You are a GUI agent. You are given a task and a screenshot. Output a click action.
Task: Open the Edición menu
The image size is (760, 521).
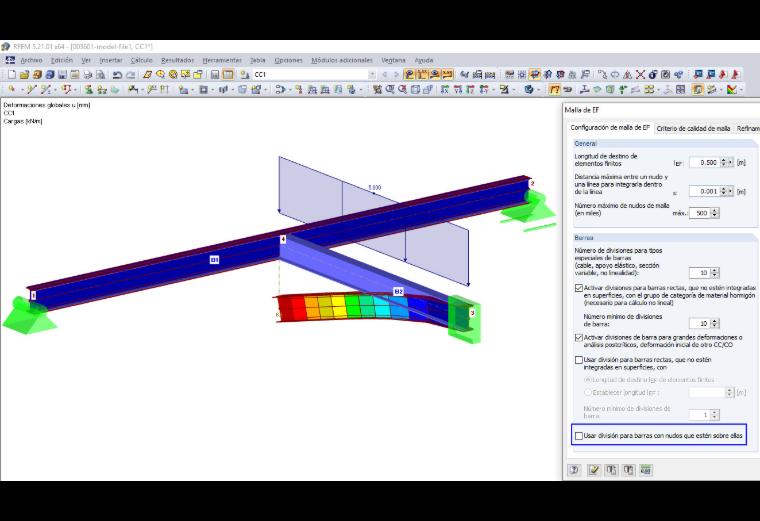pos(62,60)
